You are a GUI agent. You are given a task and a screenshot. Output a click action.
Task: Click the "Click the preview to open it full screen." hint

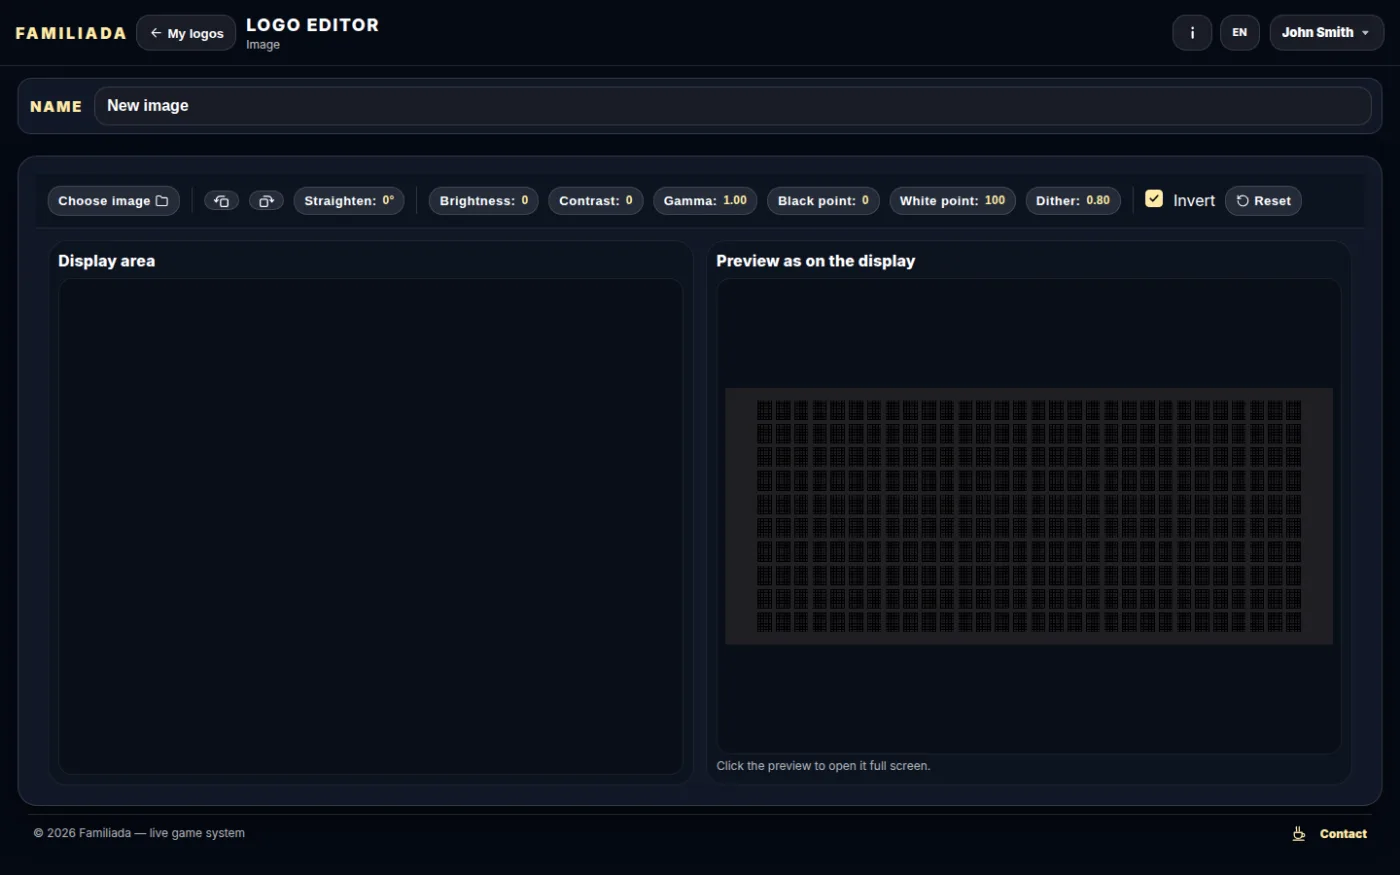823,766
